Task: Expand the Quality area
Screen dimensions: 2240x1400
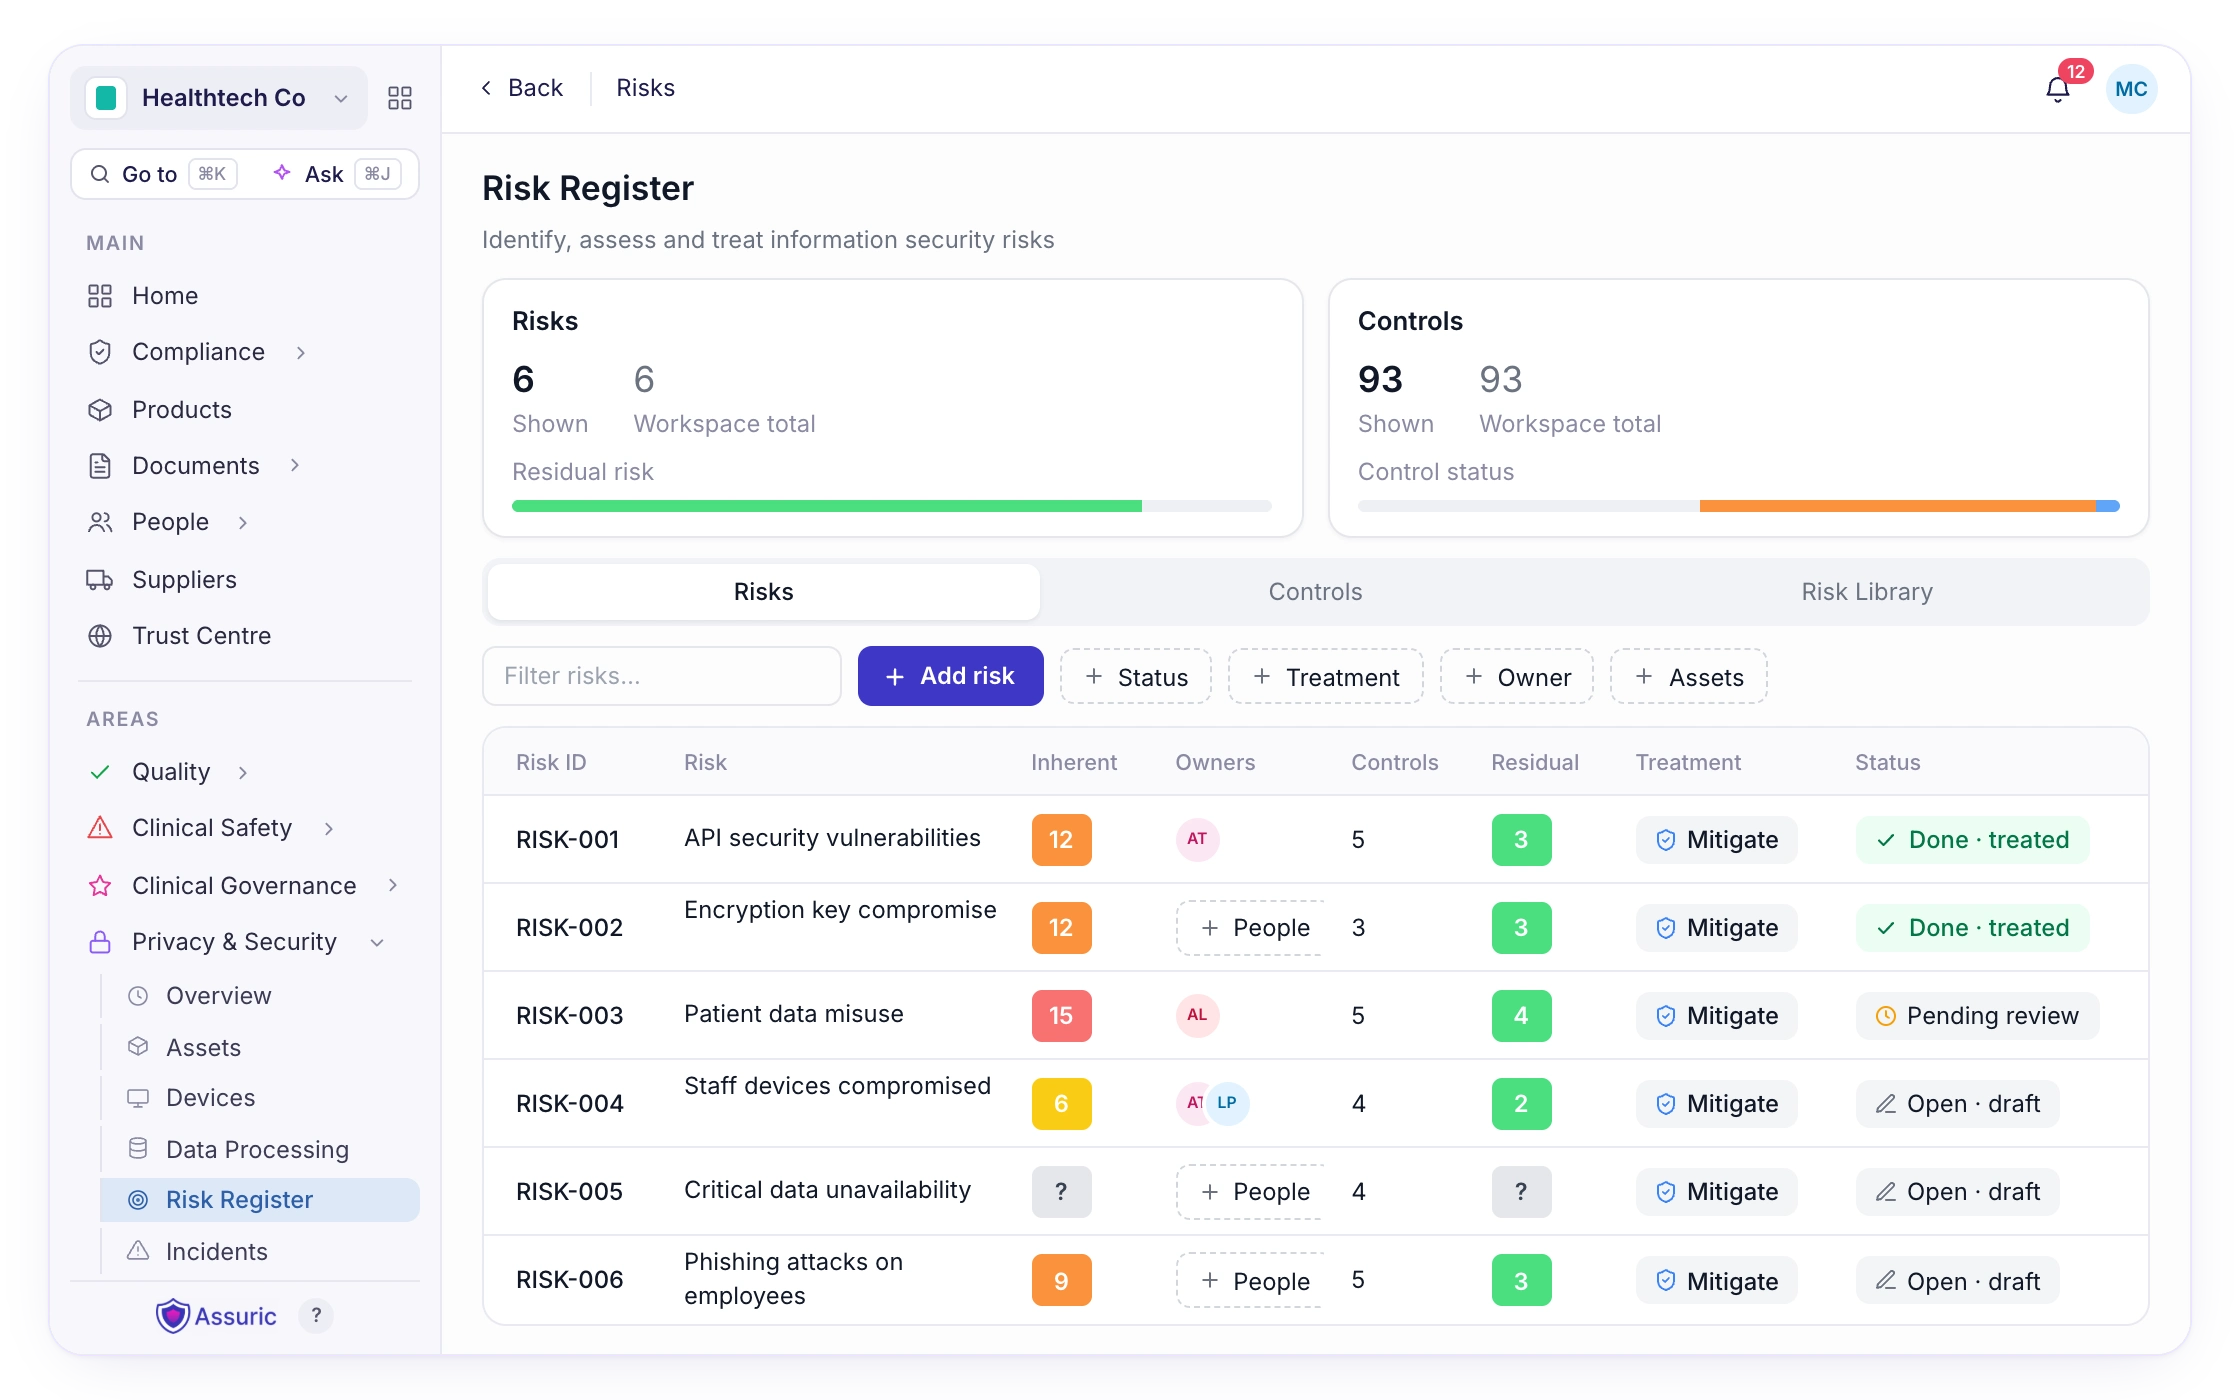Action: click(x=243, y=773)
